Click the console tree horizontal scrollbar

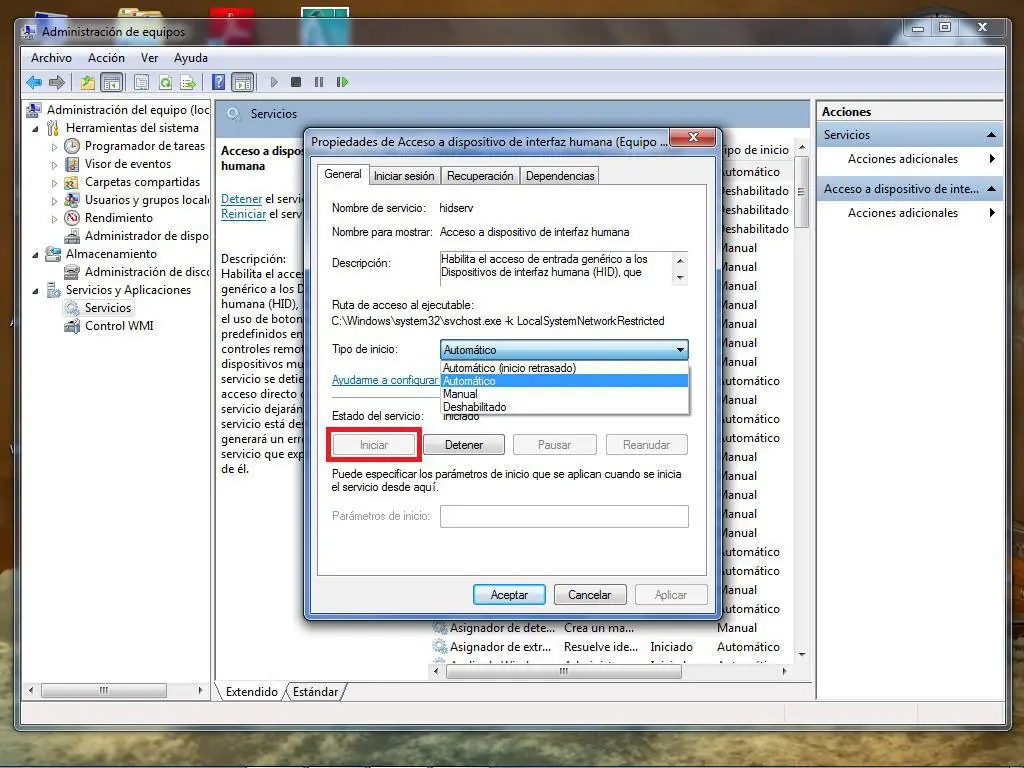(x=103, y=690)
